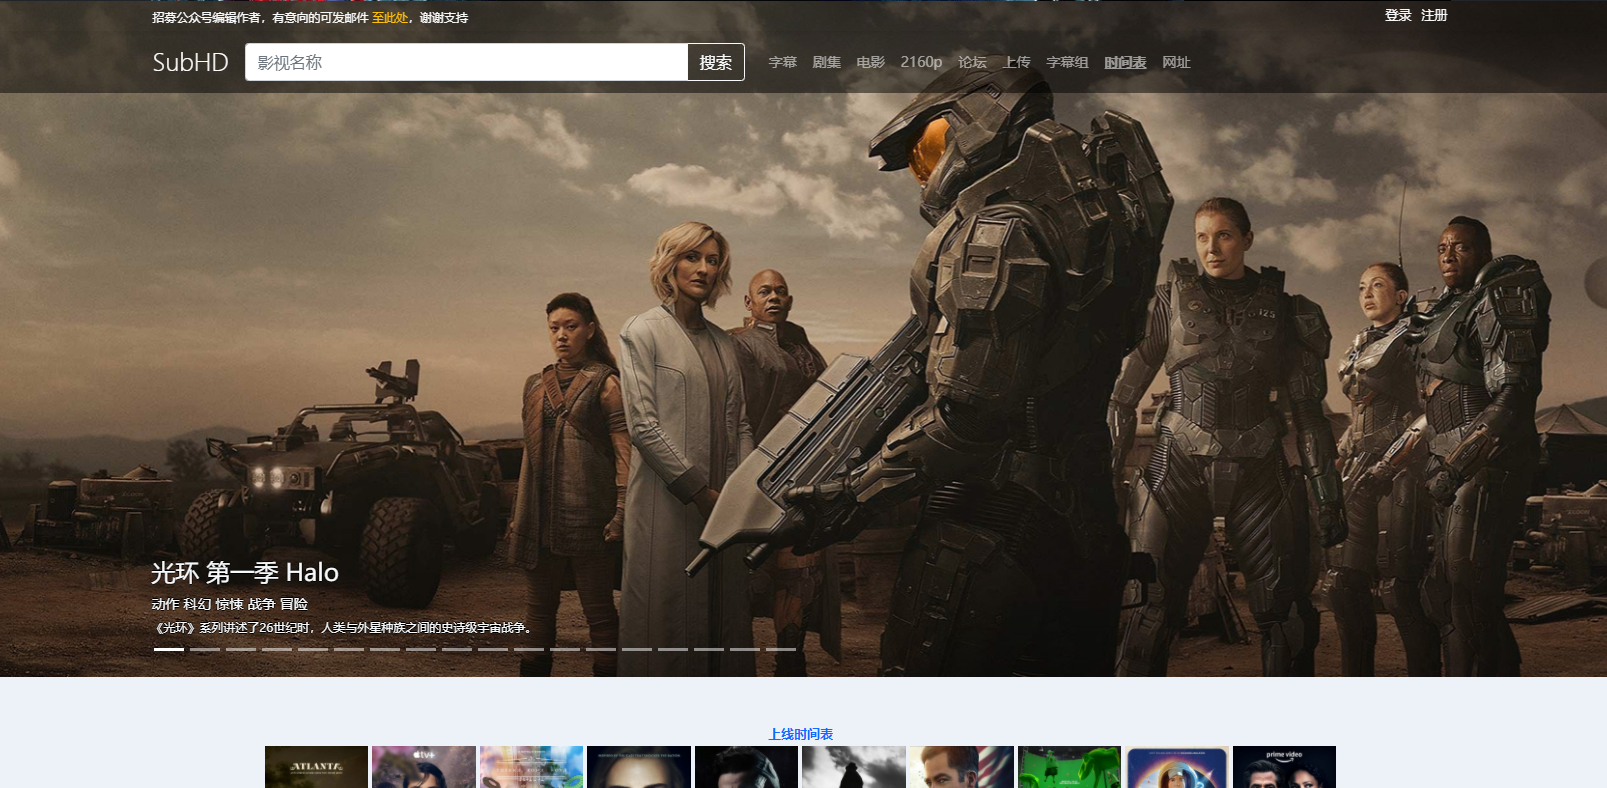Open the blue 上线时间表 link
This screenshot has width=1607, height=788.
pos(800,734)
